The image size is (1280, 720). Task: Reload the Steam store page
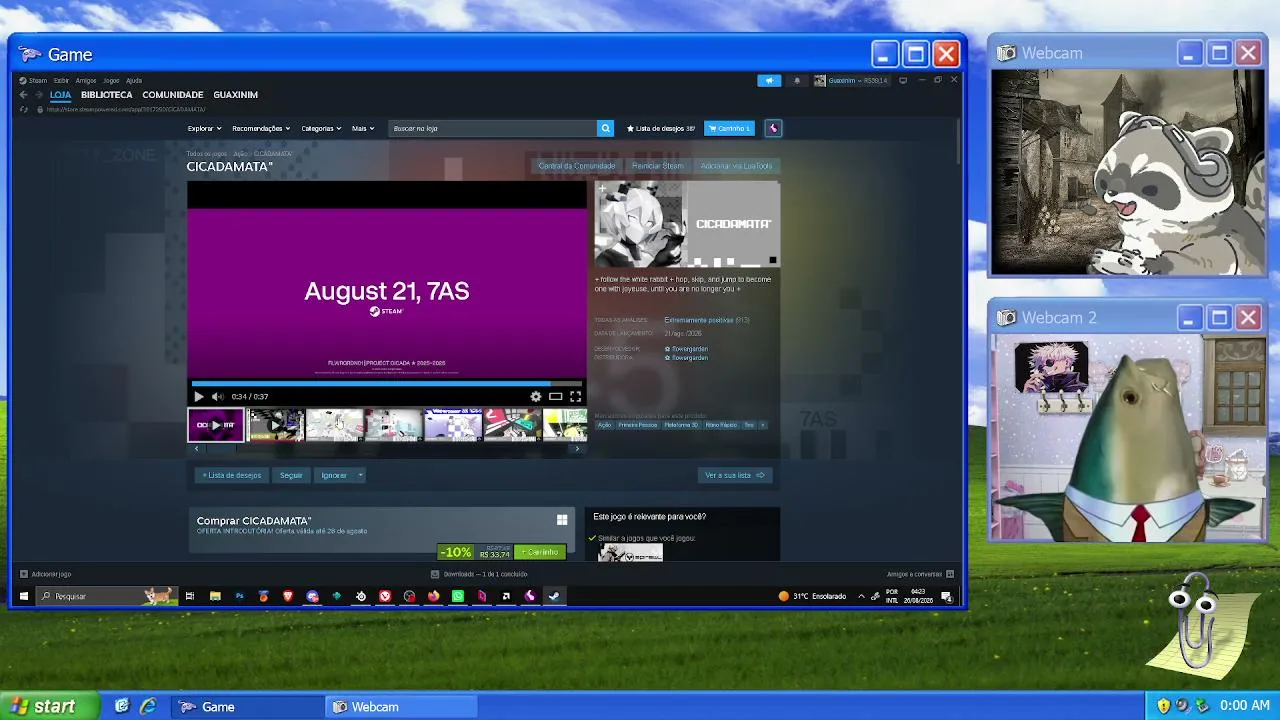[24, 109]
